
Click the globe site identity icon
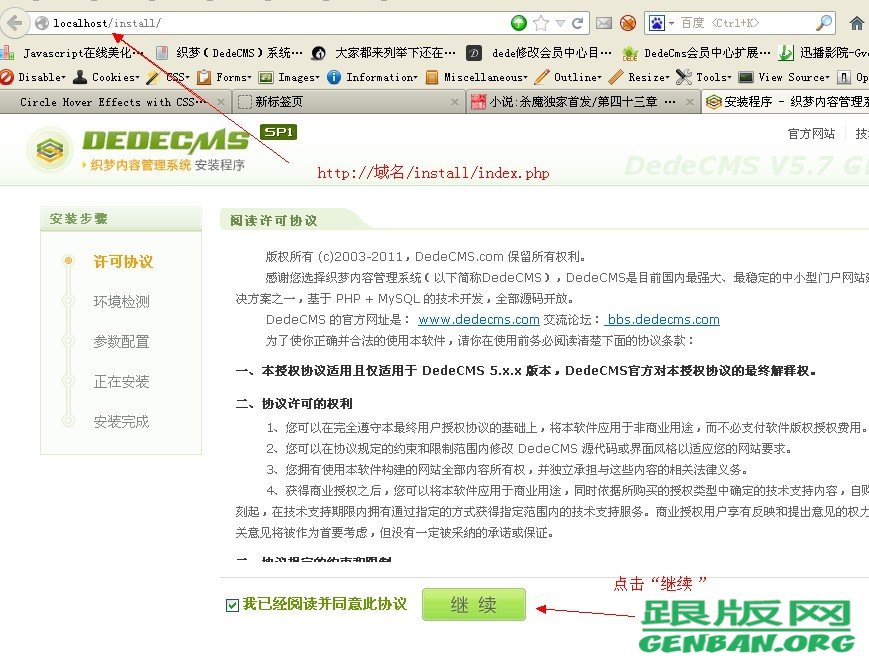[42, 23]
